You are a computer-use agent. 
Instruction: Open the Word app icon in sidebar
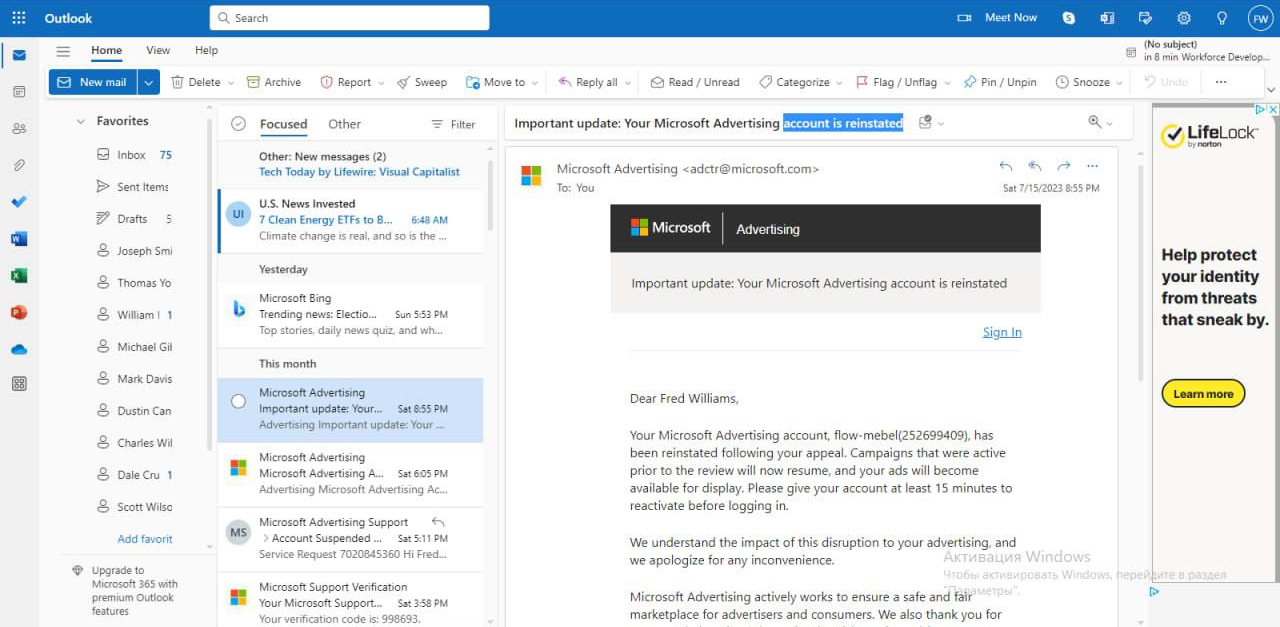(19, 239)
